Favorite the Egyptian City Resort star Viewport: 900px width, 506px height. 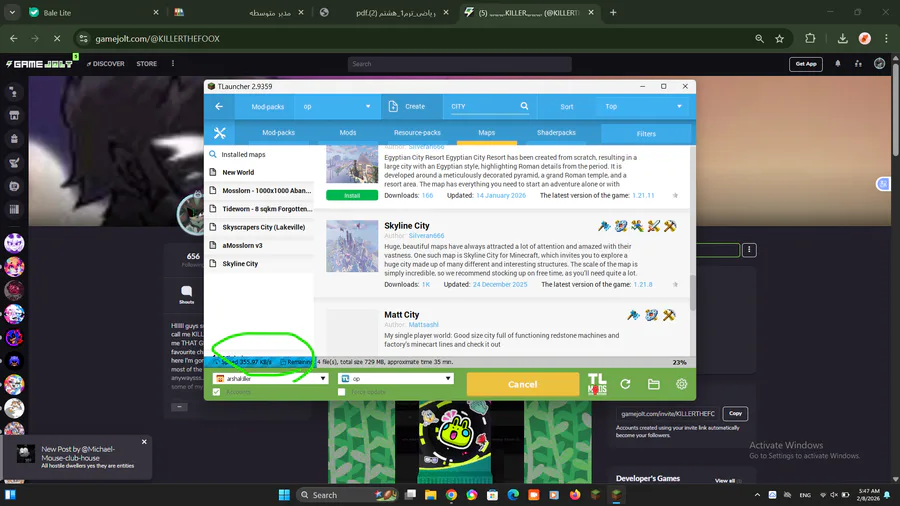point(675,195)
